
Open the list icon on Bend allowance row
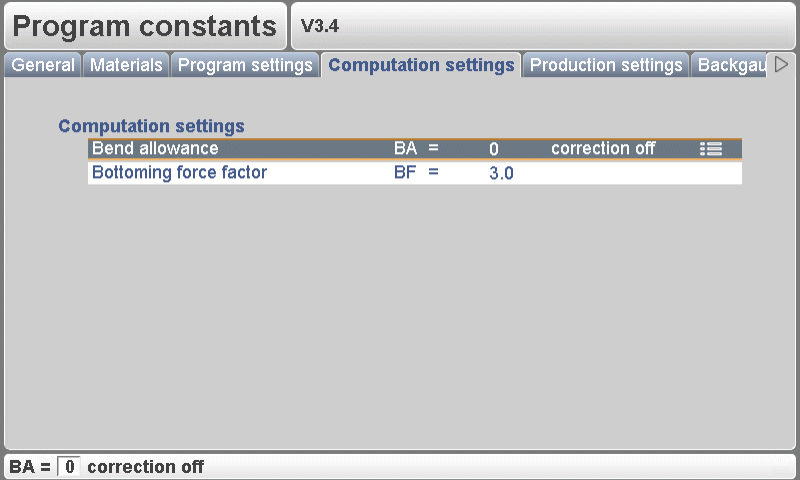click(711, 149)
